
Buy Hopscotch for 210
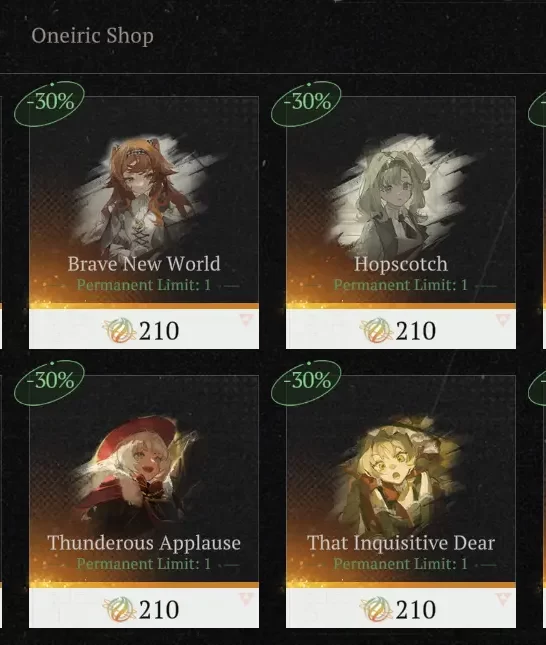click(401, 329)
